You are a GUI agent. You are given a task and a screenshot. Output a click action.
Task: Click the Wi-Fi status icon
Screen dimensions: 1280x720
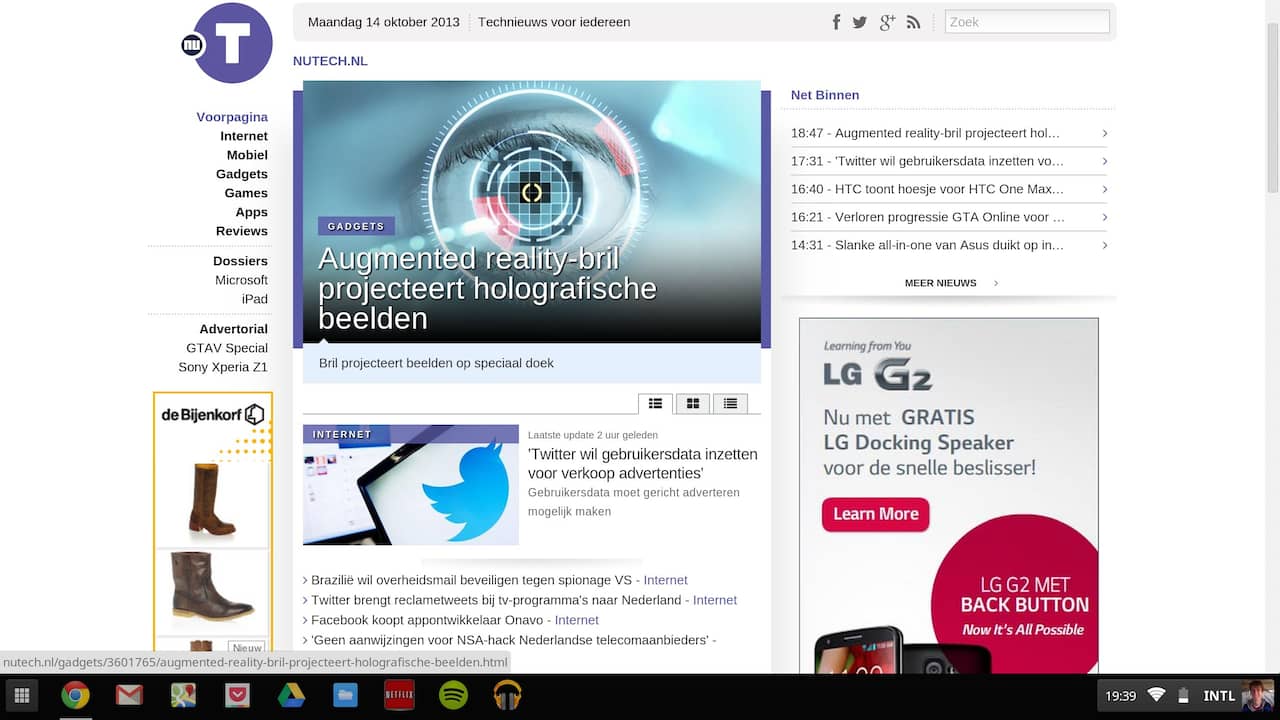point(1156,695)
